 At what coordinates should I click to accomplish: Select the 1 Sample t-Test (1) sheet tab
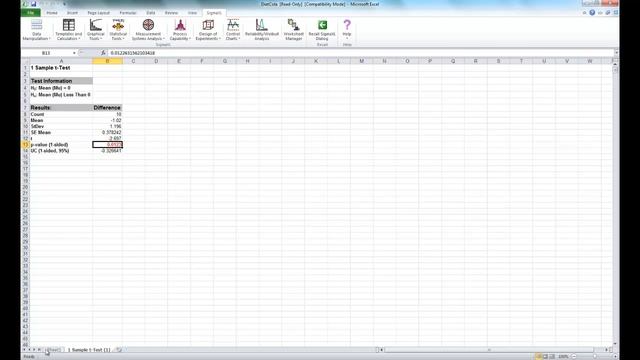[89, 350]
